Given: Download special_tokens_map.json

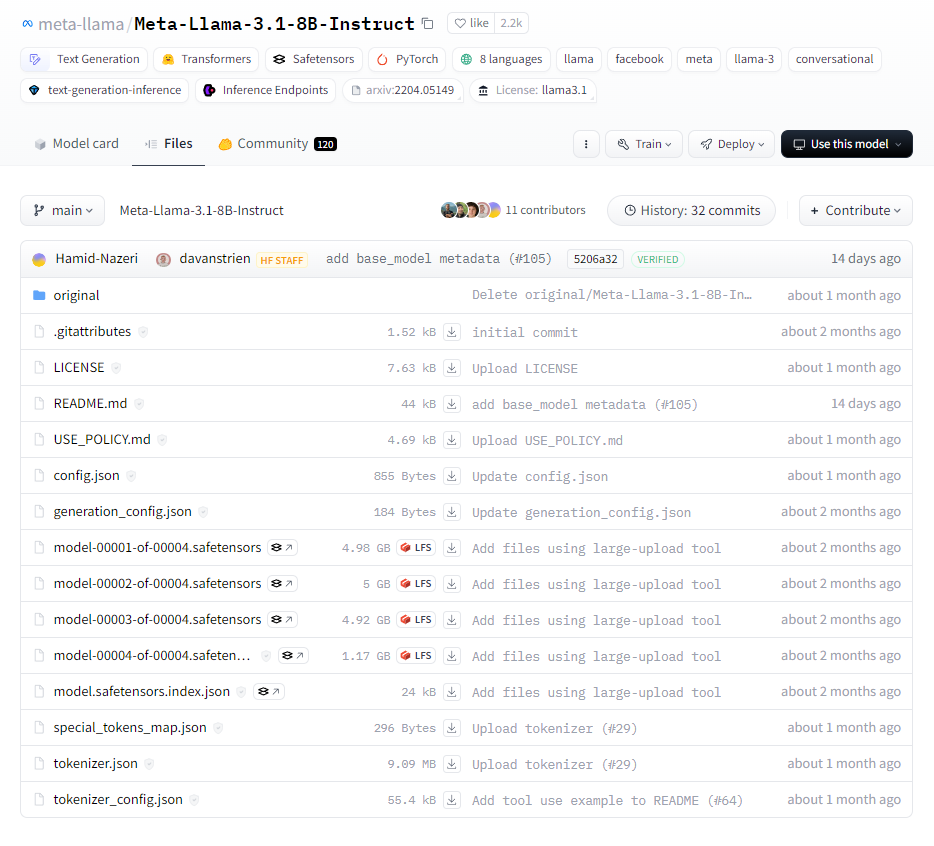Looking at the screenshot, I should click(452, 727).
